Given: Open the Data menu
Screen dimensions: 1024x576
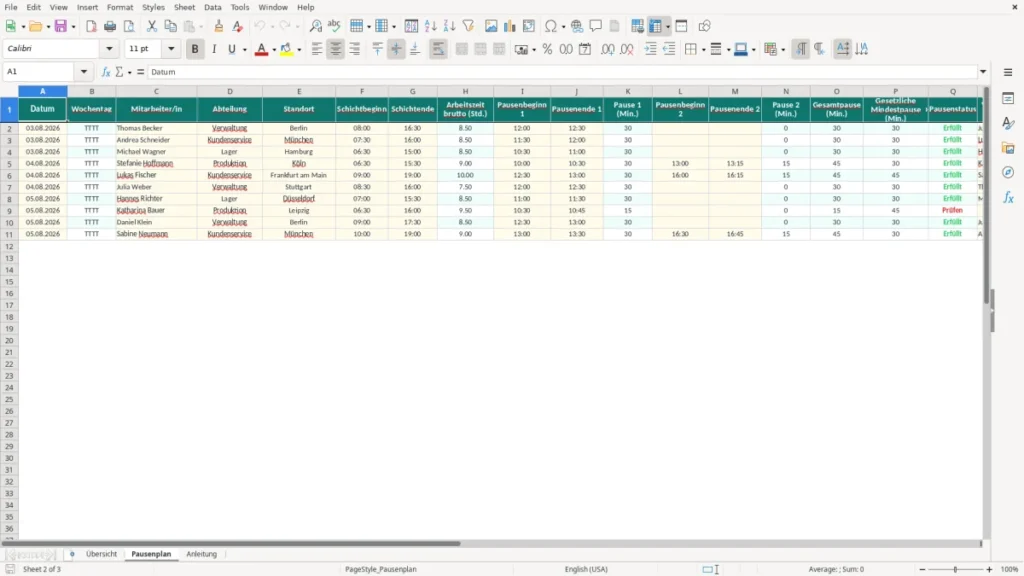Looking at the screenshot, I should tap(212, 7).
